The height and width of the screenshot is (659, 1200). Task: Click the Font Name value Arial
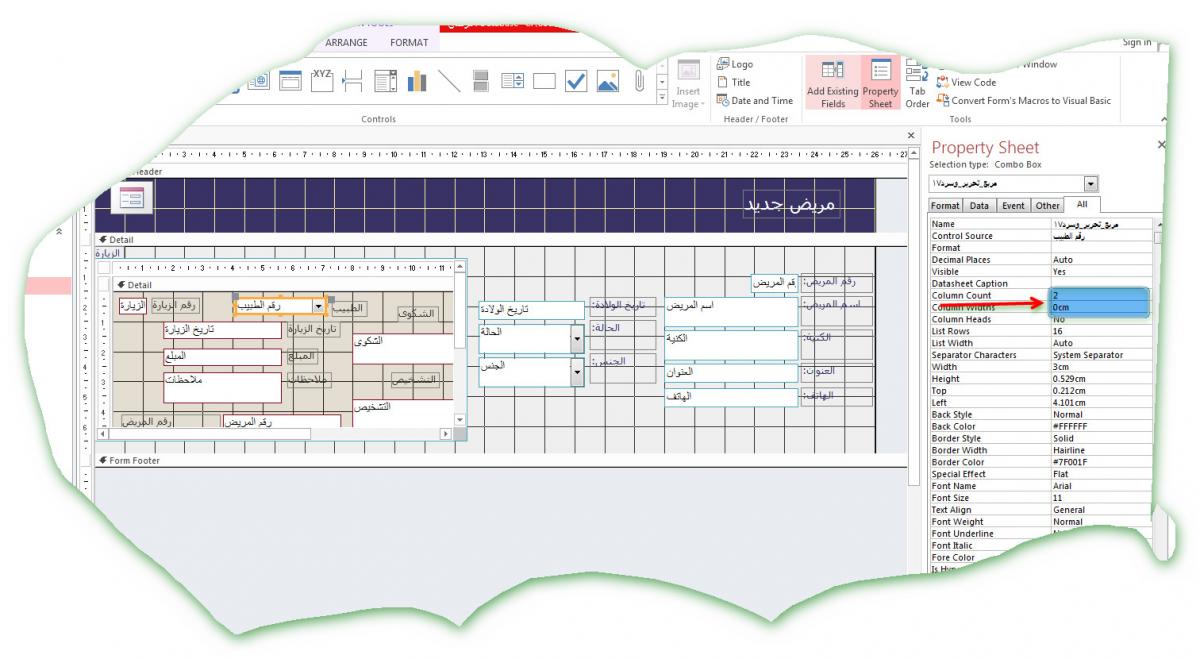pyautogui.click(x=1101, y=486)
